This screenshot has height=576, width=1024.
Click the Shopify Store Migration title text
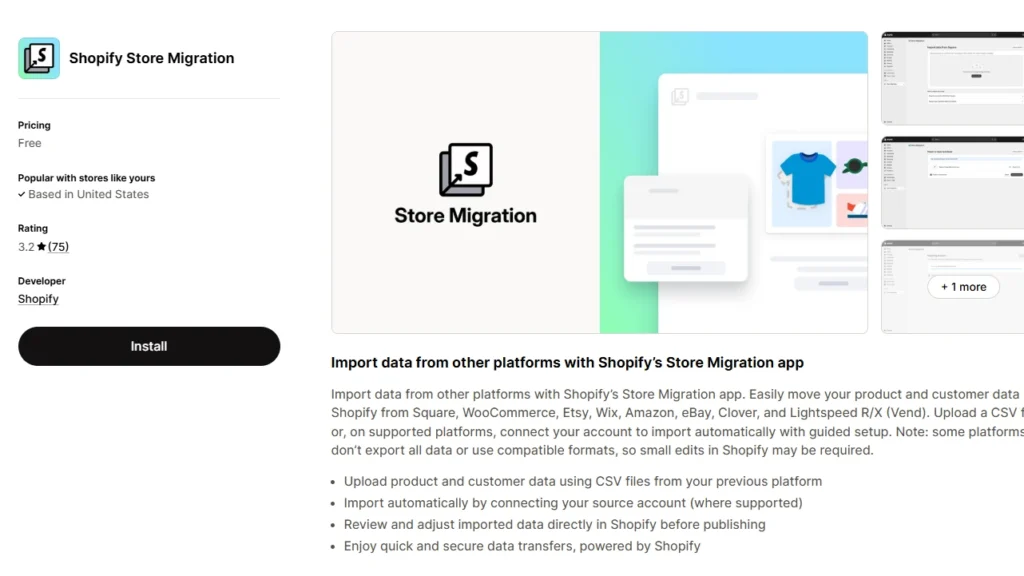tap(152, 58)
